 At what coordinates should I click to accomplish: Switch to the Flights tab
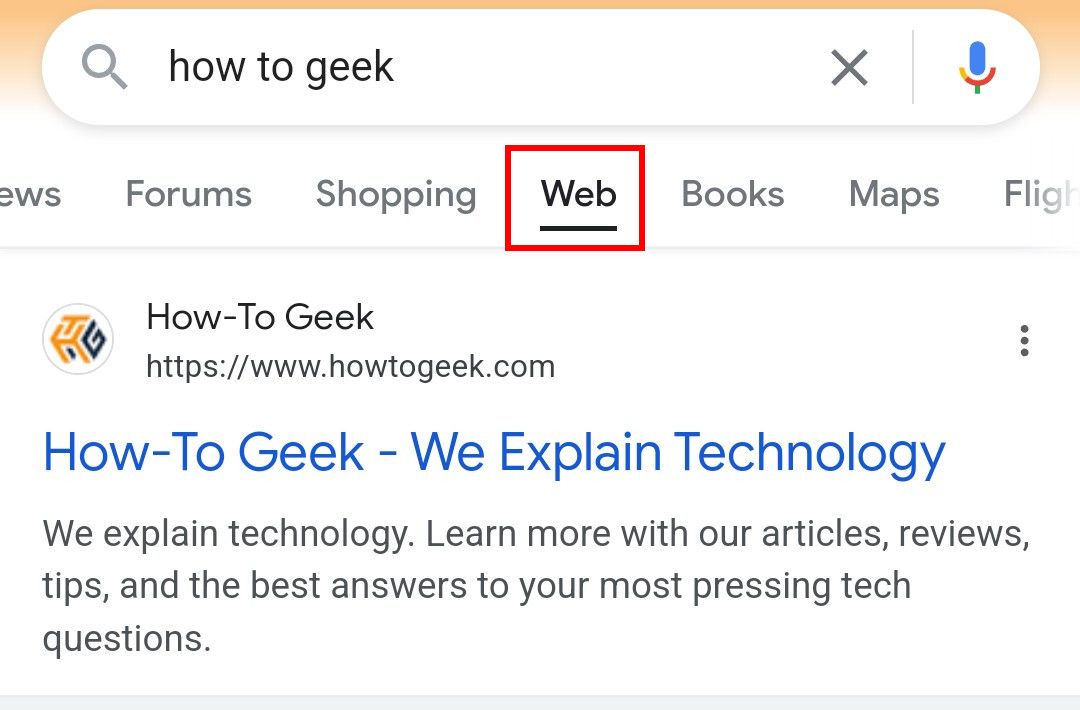pyautogui.click(x=1045, y=195)
